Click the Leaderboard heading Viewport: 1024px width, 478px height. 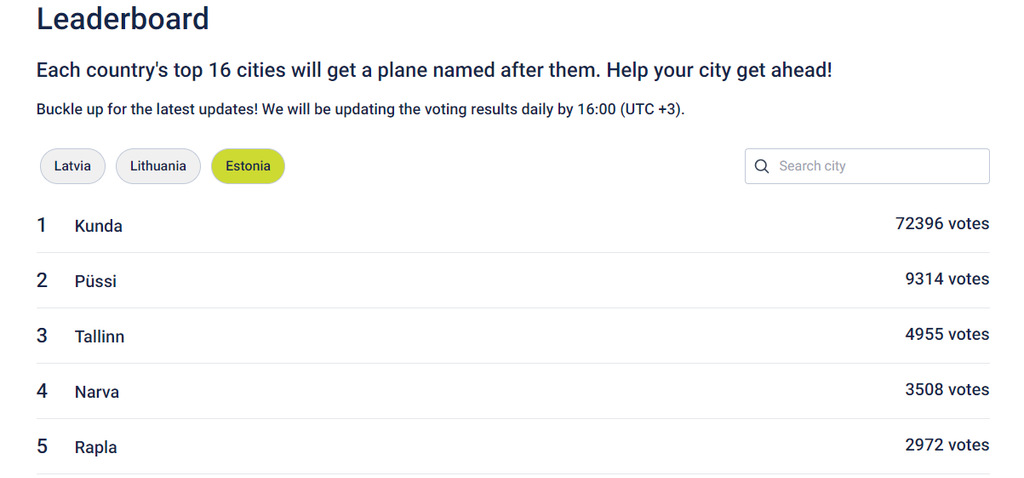coord(123,19)
